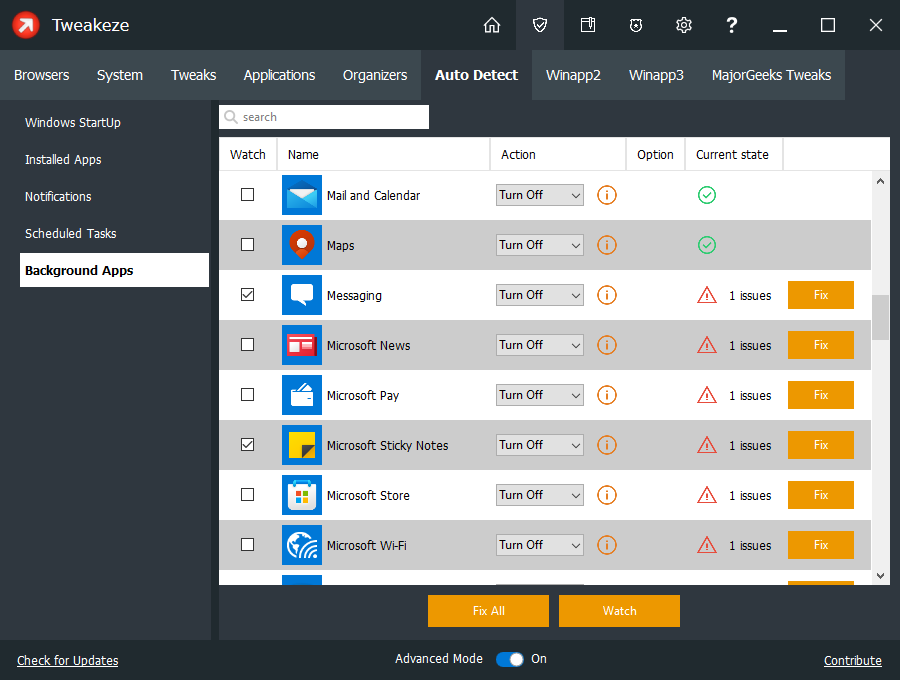Screen dimensions: 900x680
Task: Open Windows StartUp sidebar section
Action: [x=114, y=122]
